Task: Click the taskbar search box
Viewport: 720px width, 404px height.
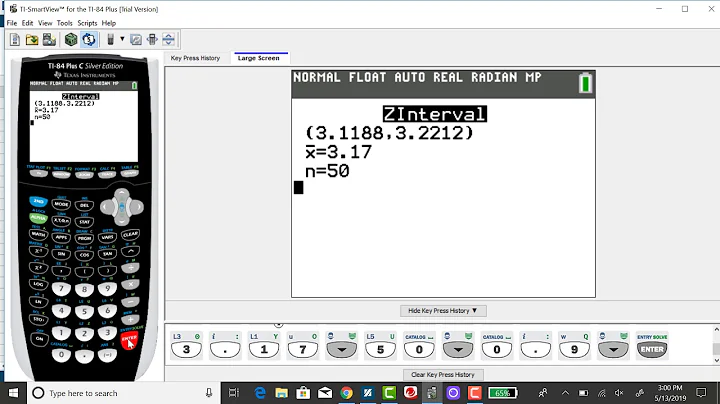Action: [x=123, y=393]
